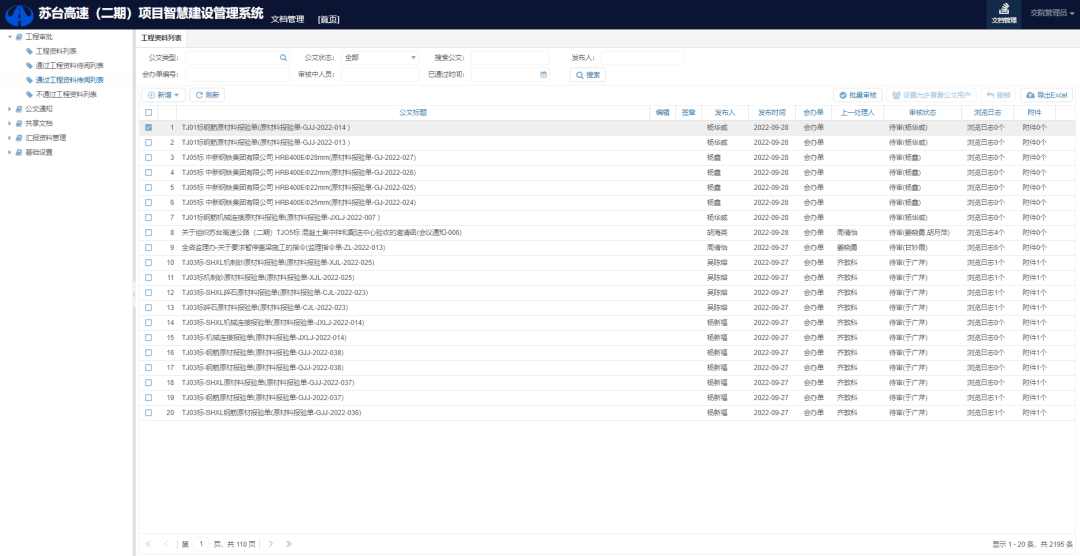This screenshot has height=556, width=1080.
Task: Click title of row 5 GJ-2022-025
Action: (299, 187)
